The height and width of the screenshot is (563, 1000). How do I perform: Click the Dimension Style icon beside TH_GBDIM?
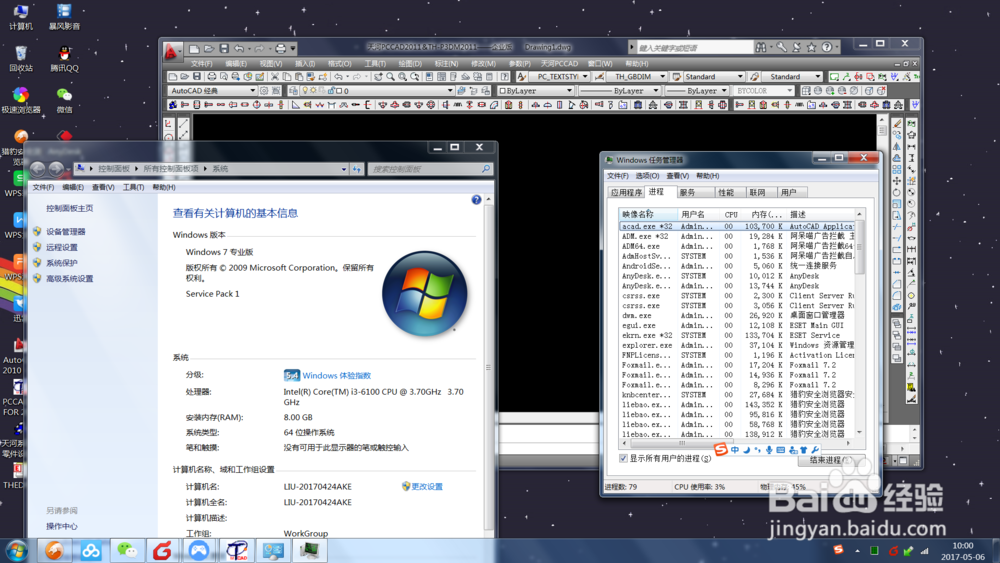[599, 77]
